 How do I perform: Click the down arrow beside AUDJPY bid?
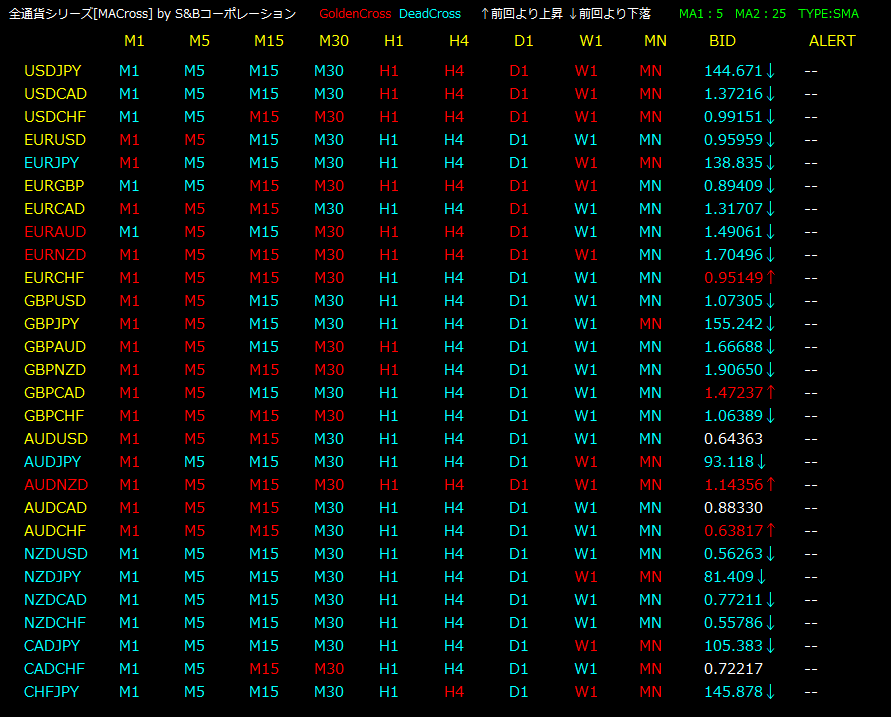761,462
